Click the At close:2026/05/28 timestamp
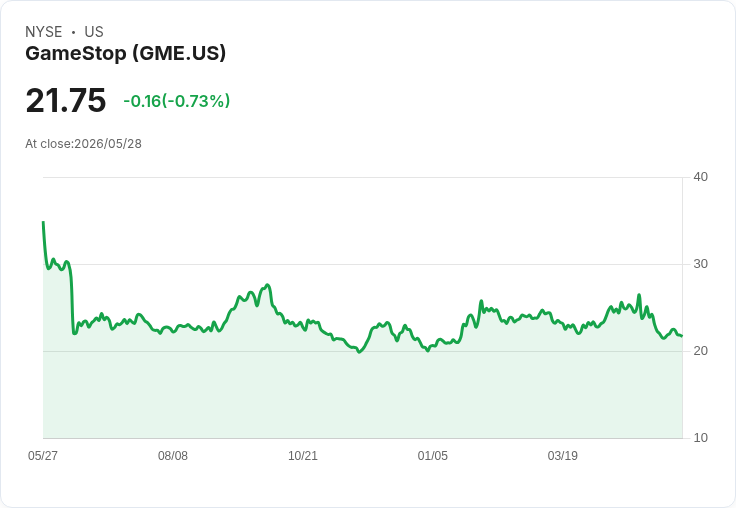 tap(84, 144)
